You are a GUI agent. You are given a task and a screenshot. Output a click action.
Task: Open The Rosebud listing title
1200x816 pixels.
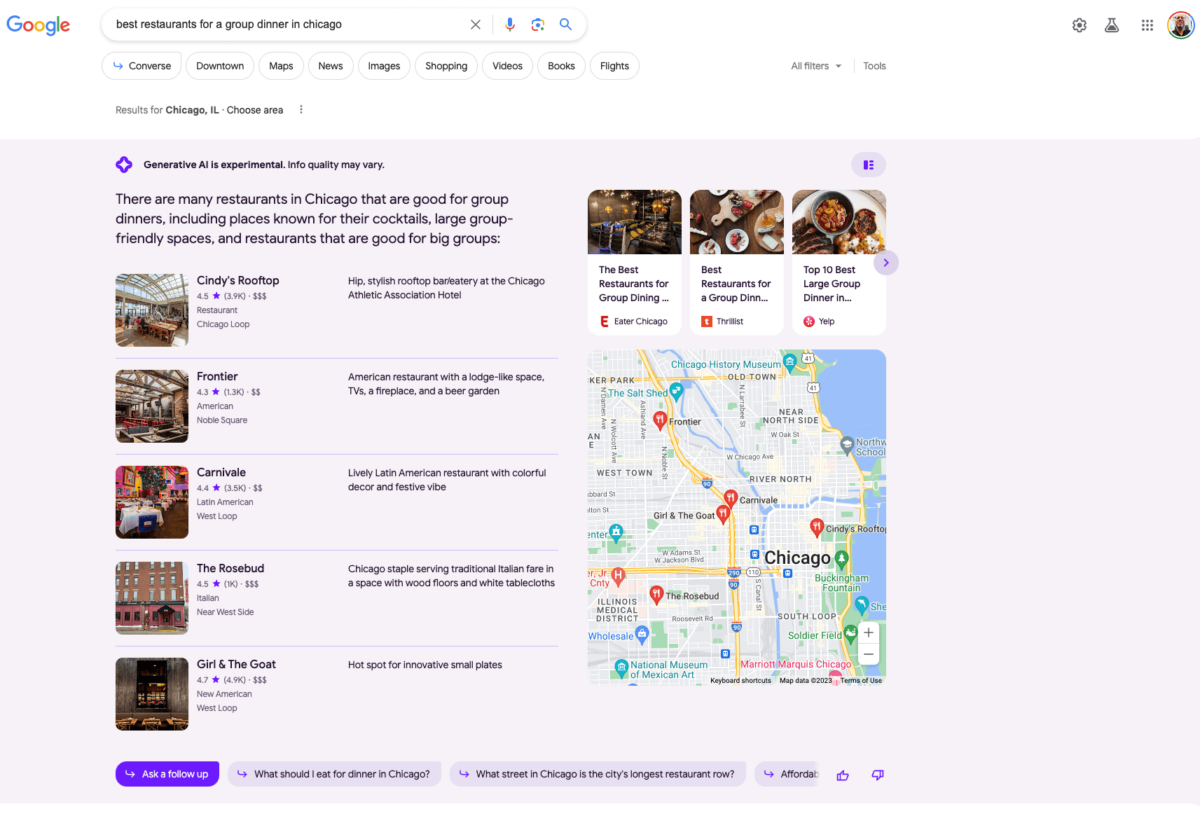tap(230, 569)
